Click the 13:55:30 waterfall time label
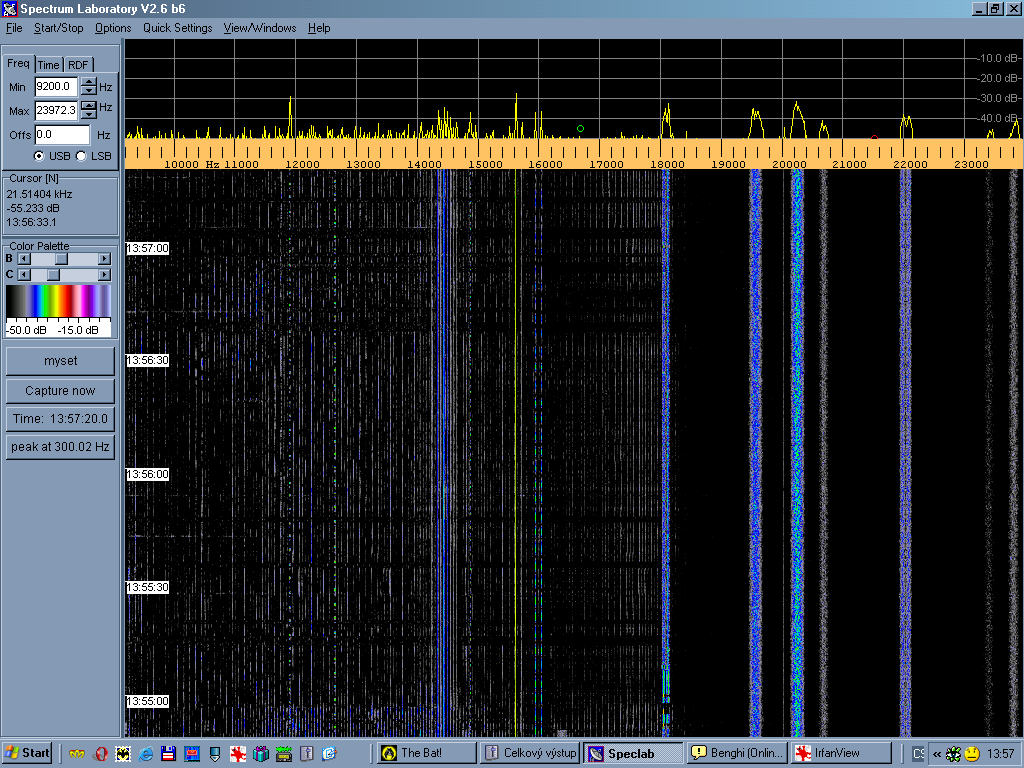 click(x=148, y=587)
